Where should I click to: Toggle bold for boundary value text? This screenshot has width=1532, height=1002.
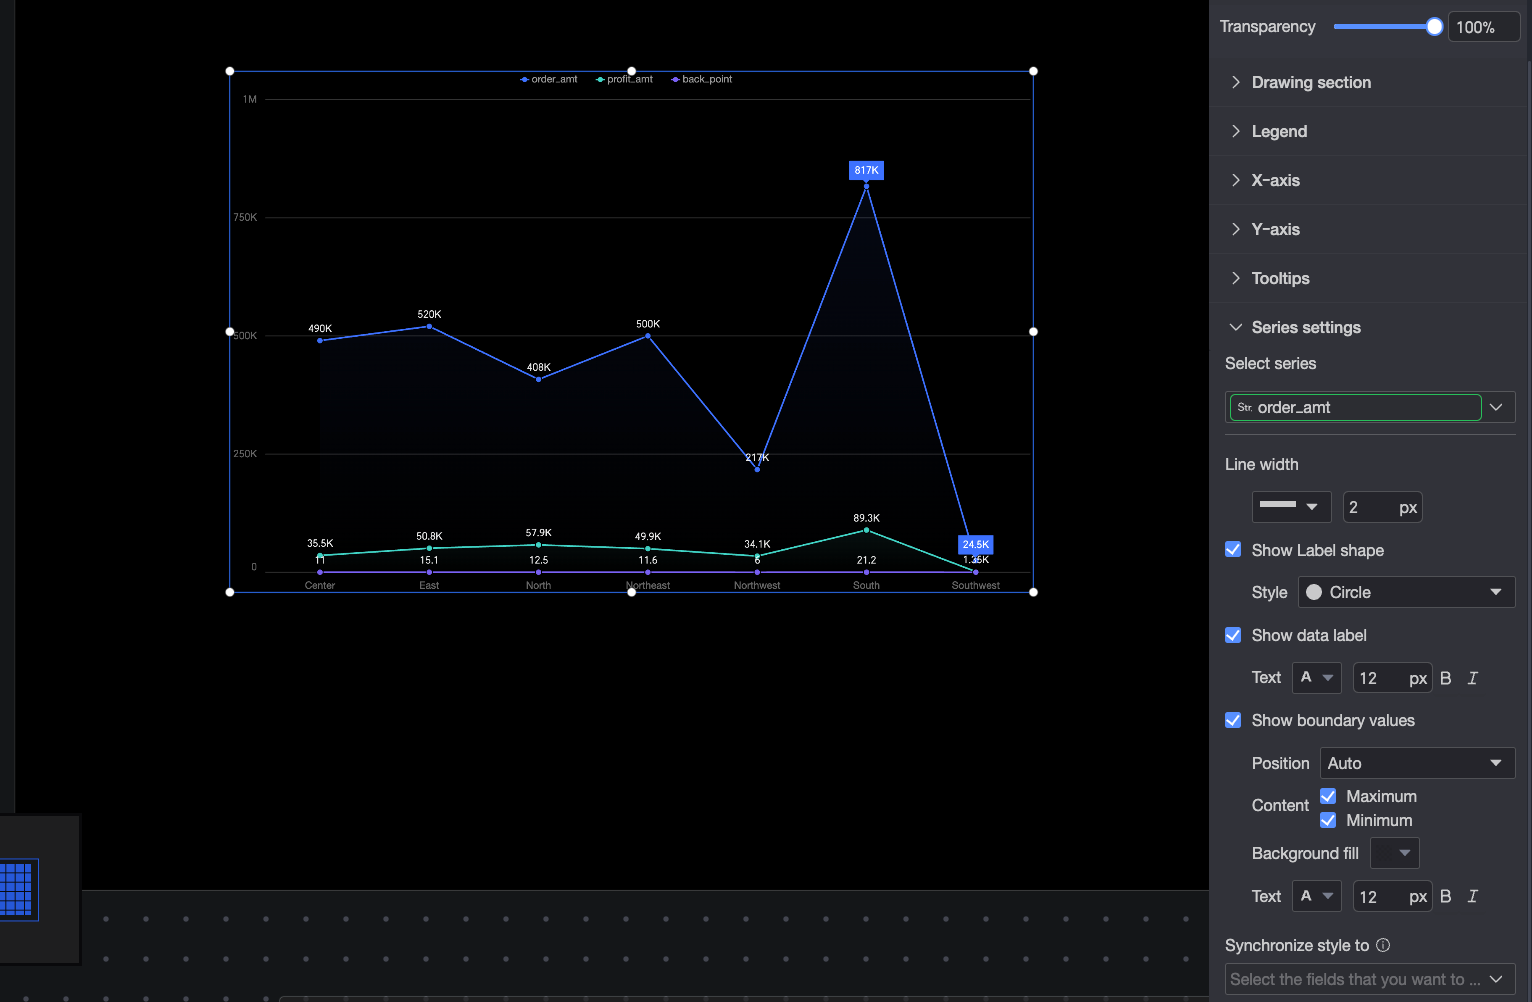(x=1445, y=896)
